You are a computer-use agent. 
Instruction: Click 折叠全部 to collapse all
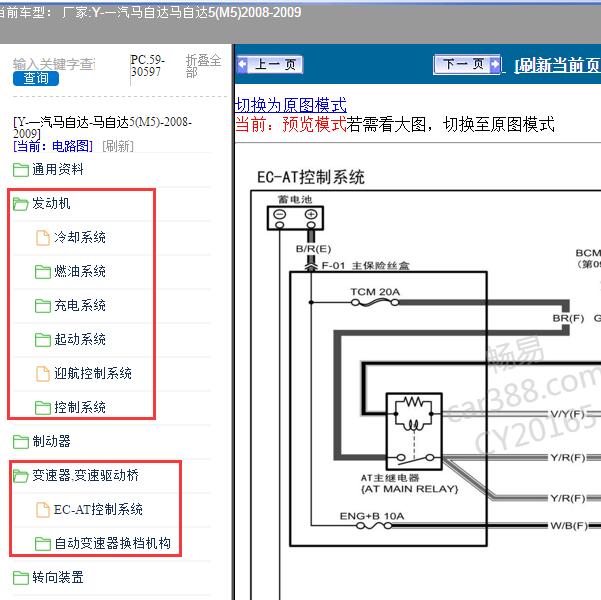pos(204,66)
